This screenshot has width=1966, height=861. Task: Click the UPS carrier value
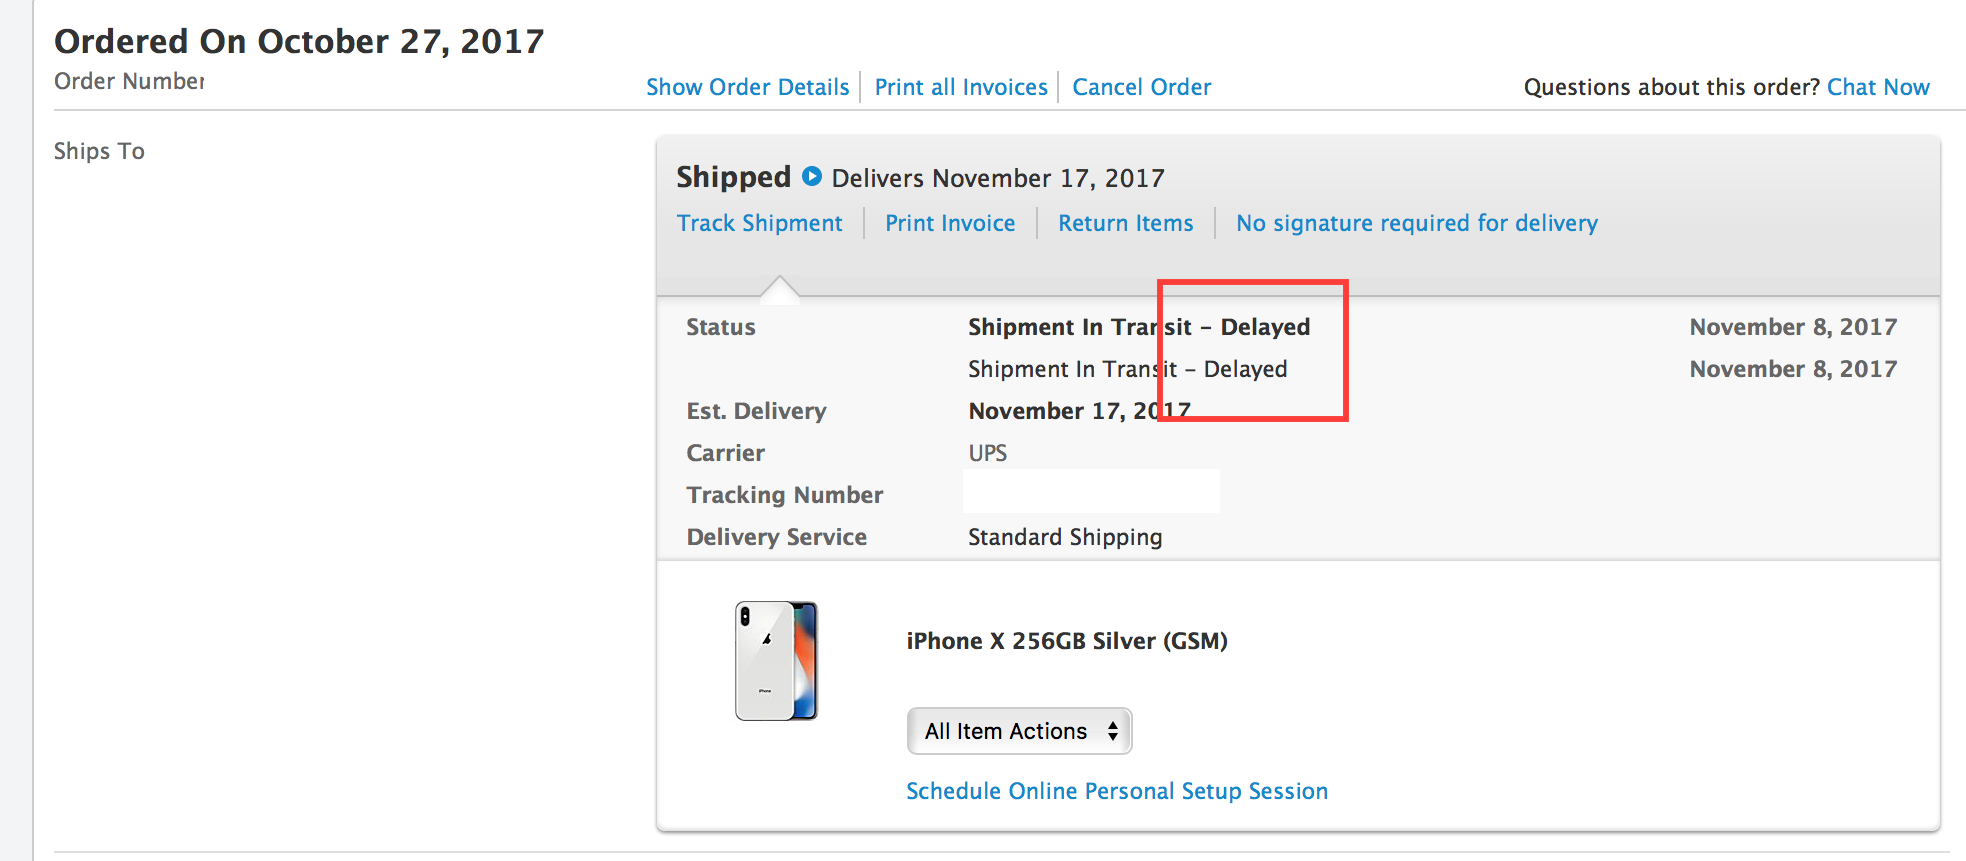(x=987, y=453)
